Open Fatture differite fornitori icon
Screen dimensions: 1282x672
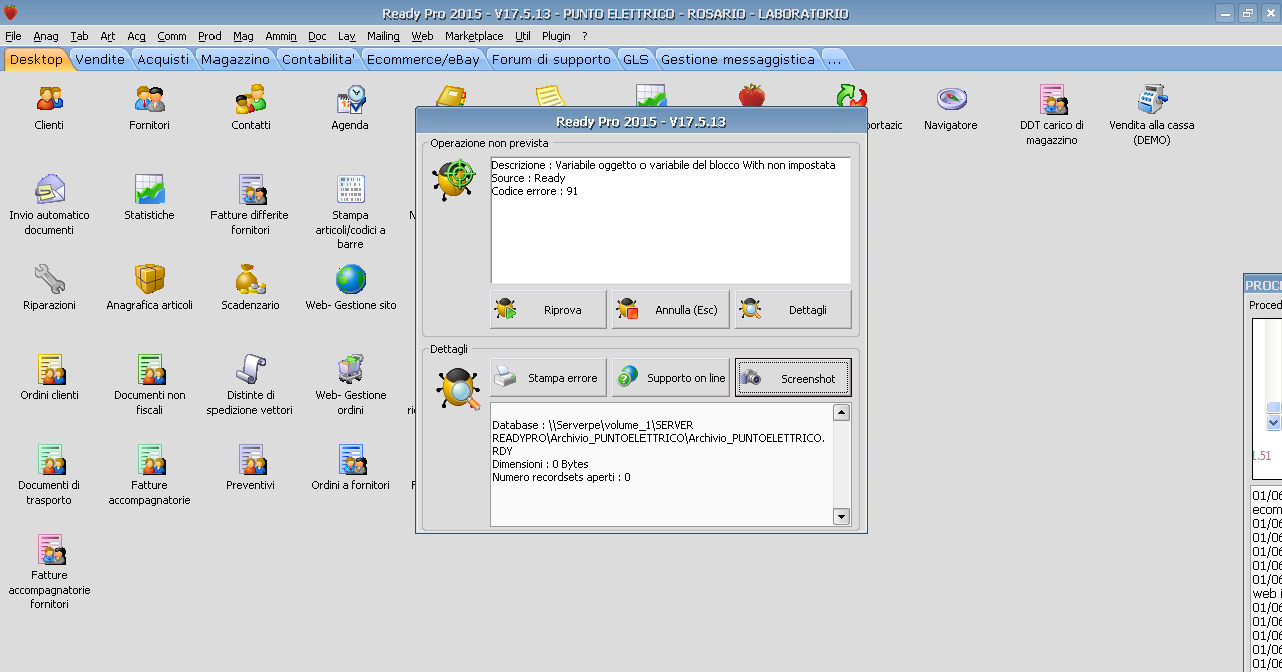tap(251, 190)
